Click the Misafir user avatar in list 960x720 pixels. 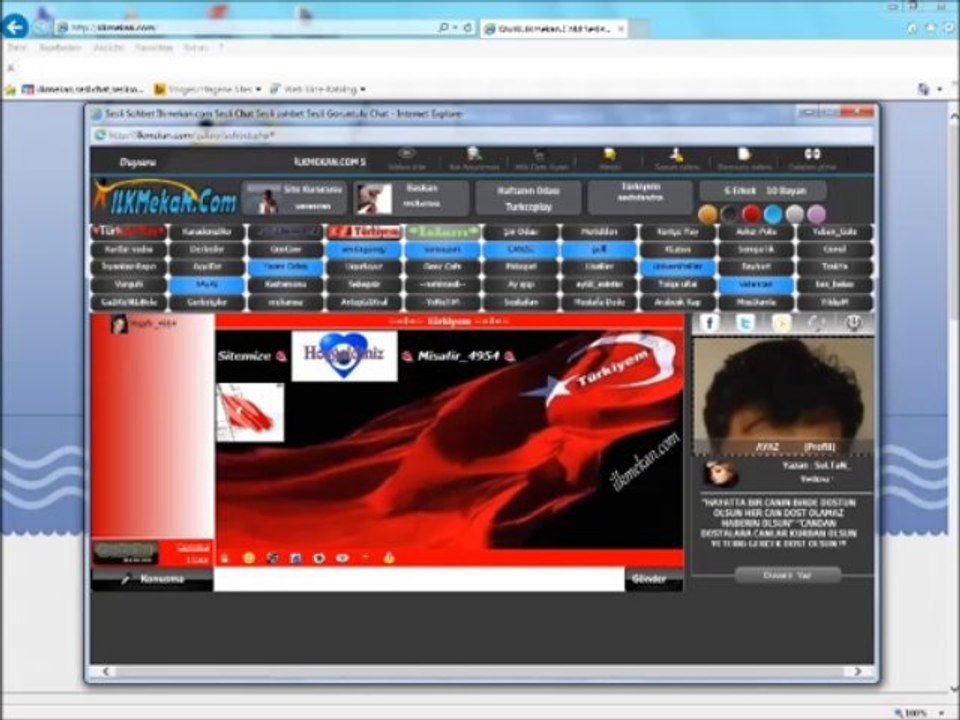[x=119, y=324]
